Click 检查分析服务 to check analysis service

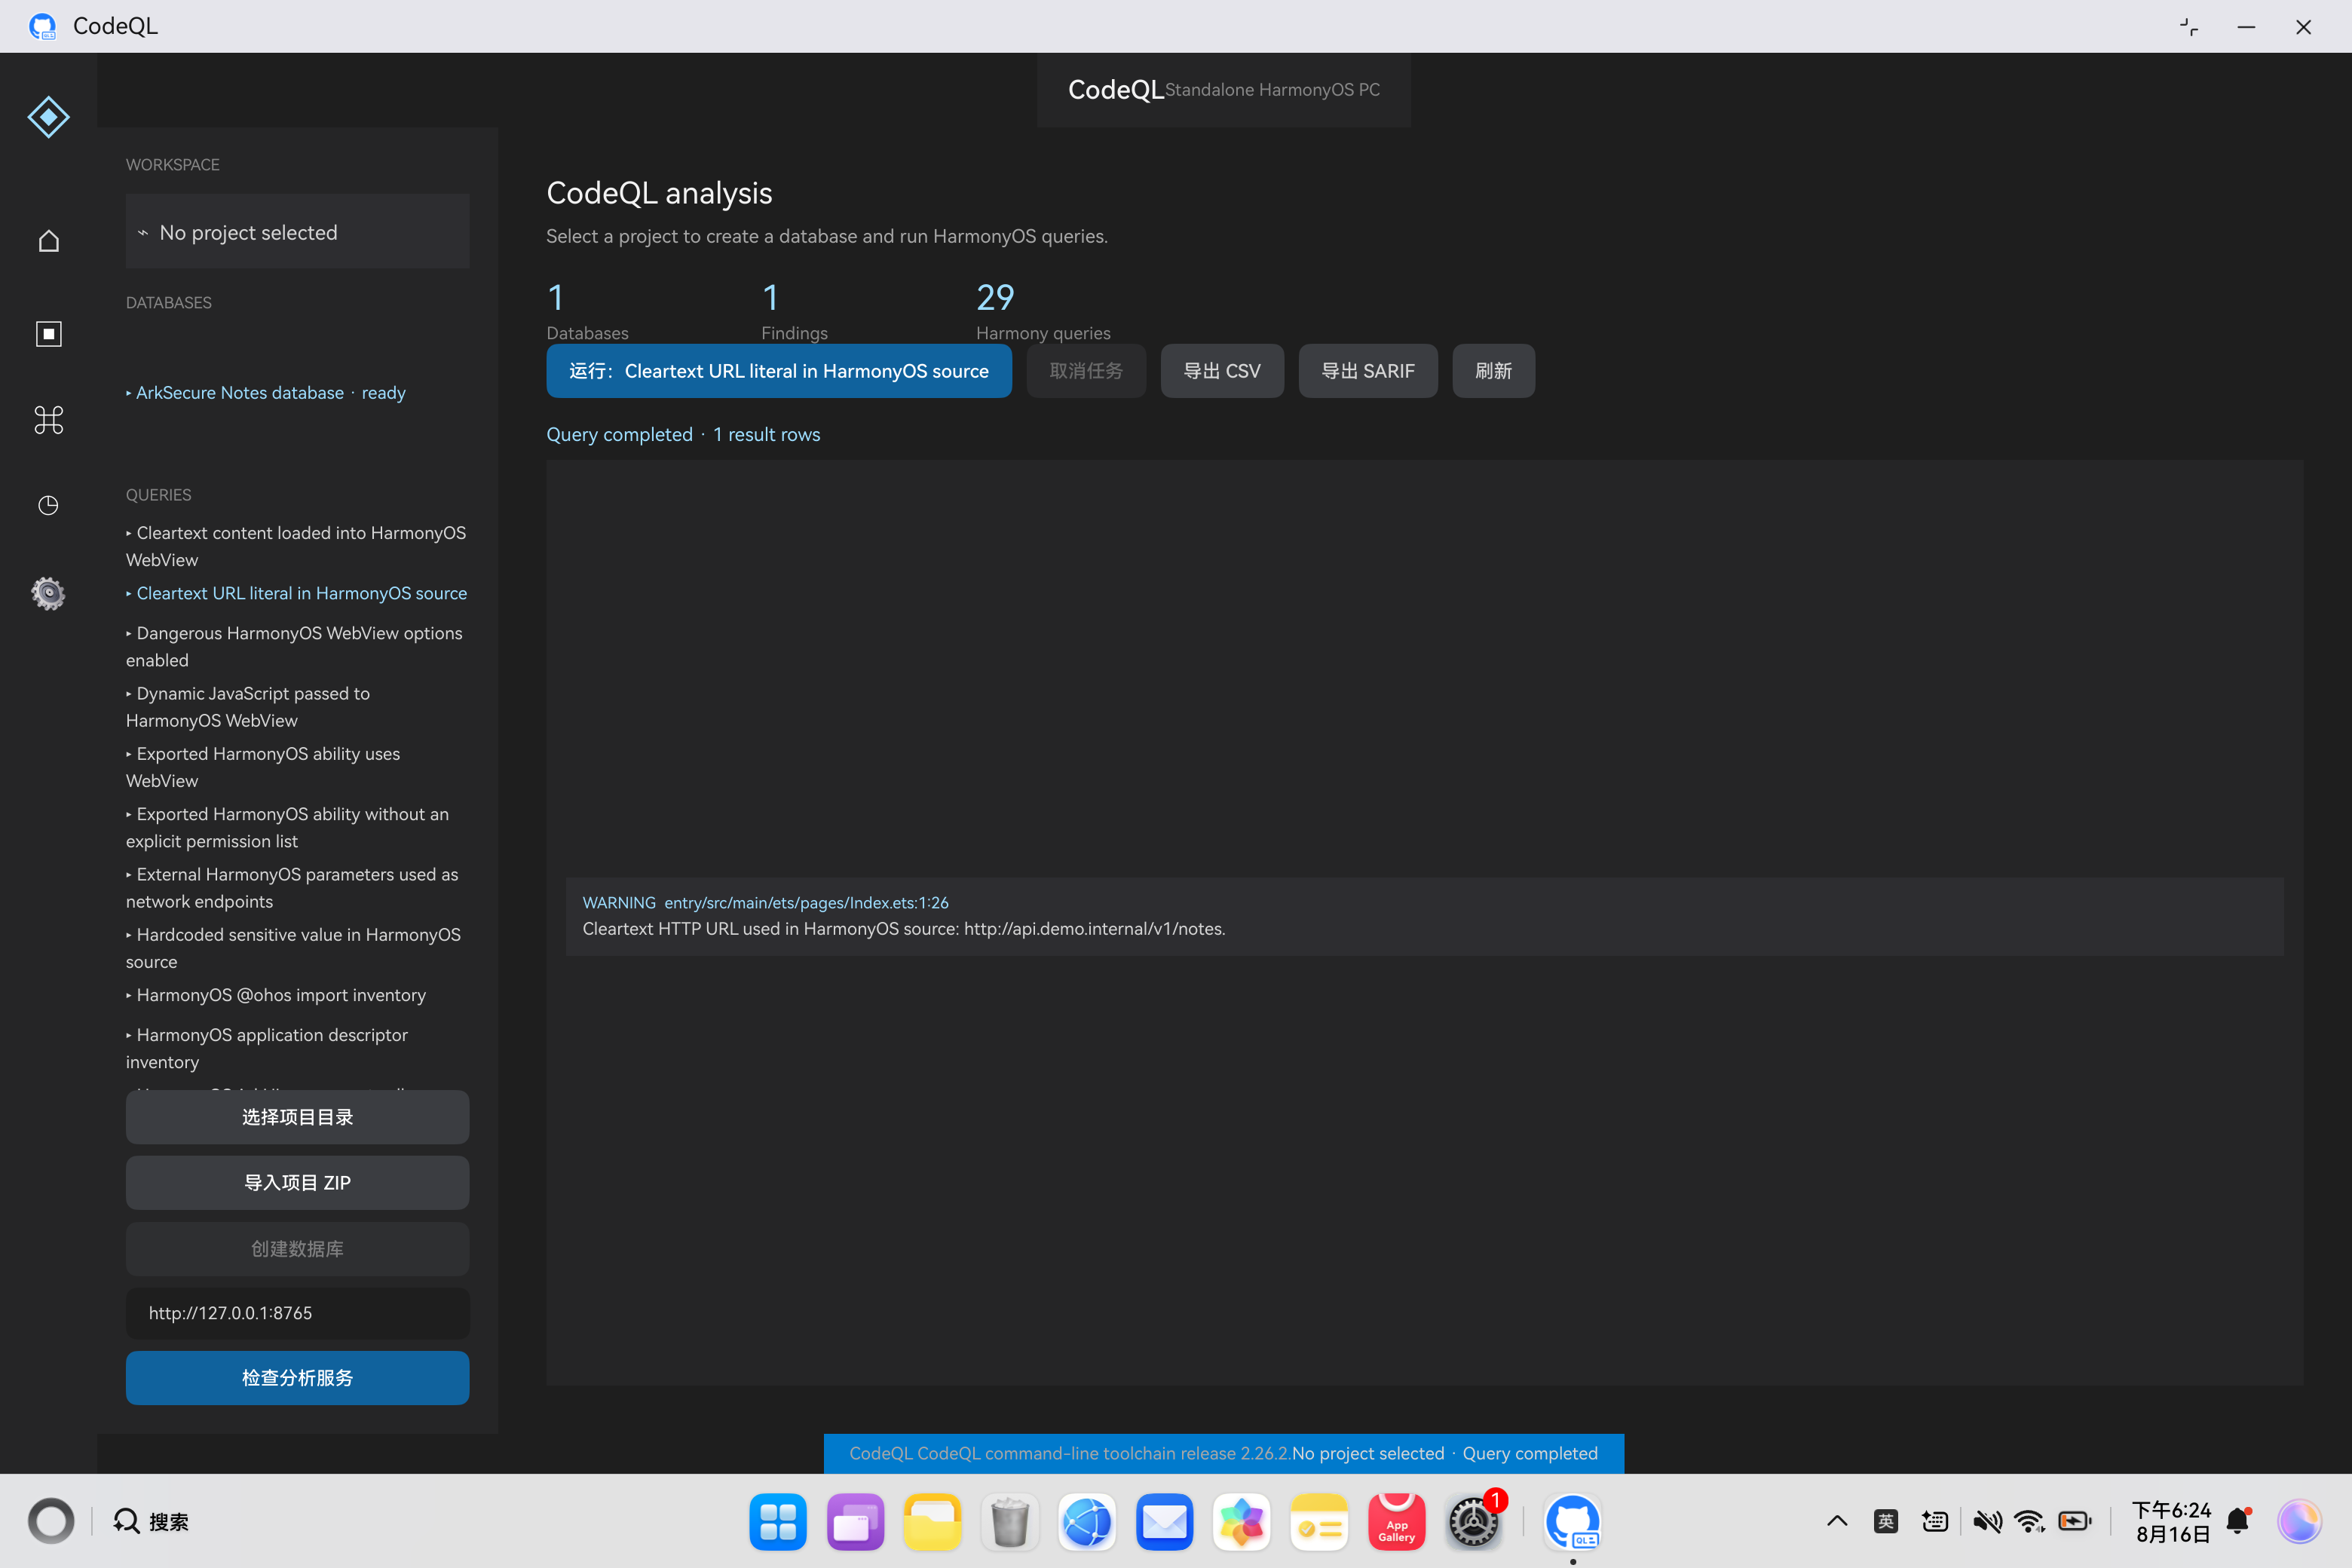coord(297,1378)
